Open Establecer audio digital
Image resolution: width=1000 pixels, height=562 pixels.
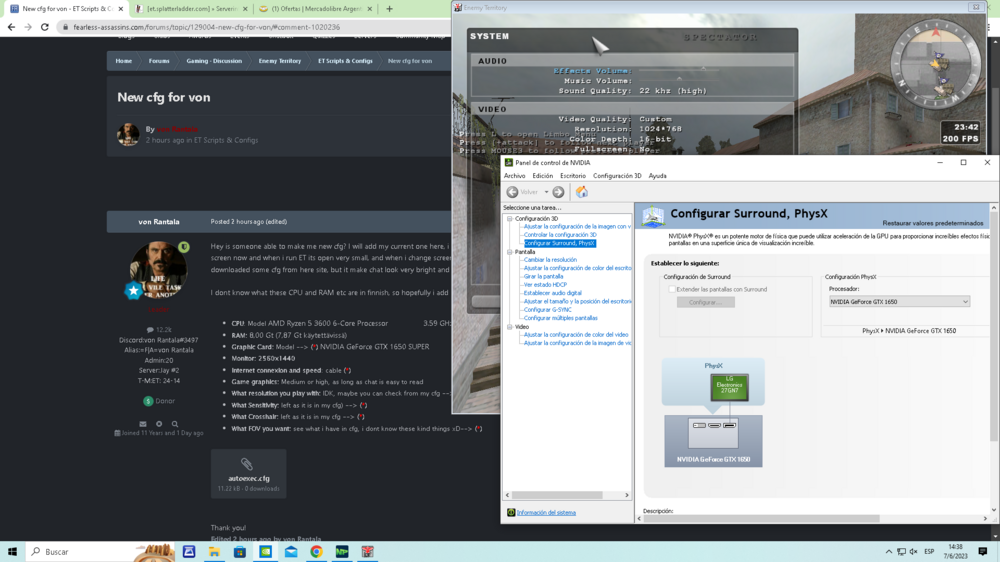point(552,293)
